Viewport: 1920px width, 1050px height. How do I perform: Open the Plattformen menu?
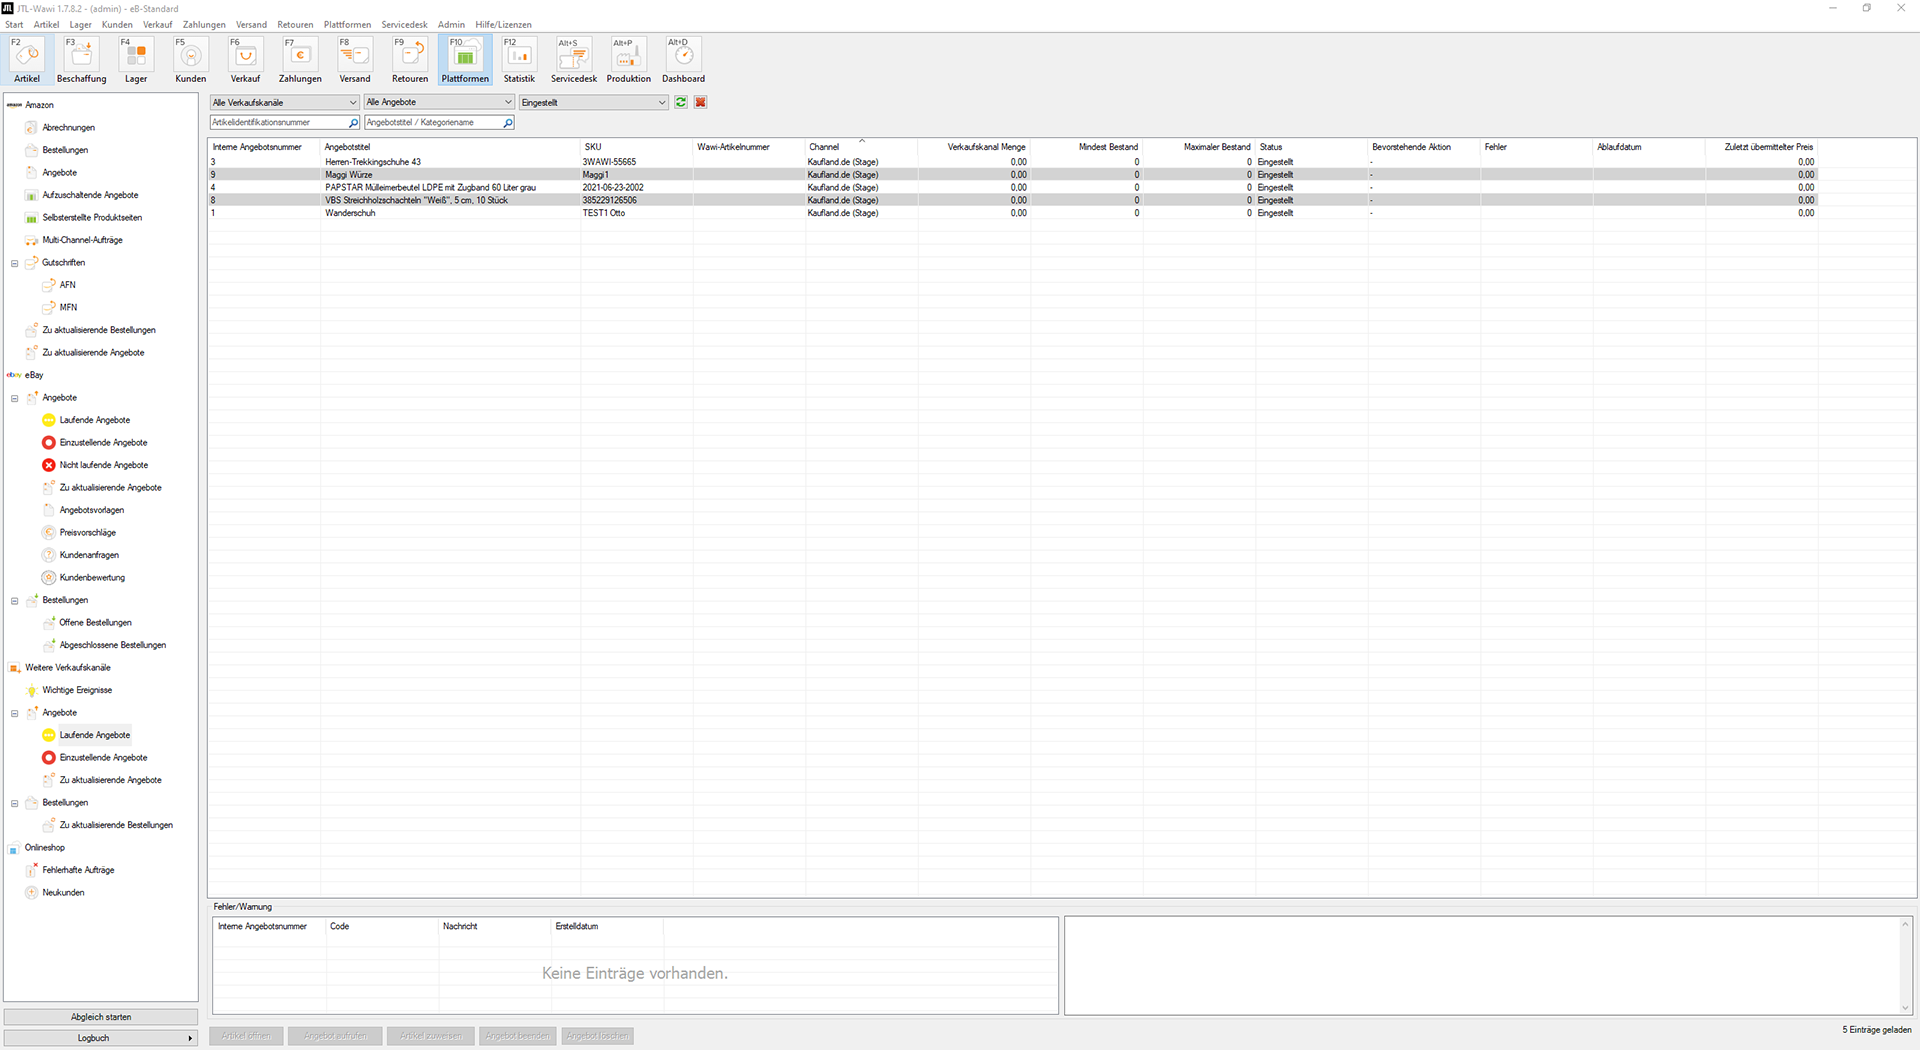347,24
